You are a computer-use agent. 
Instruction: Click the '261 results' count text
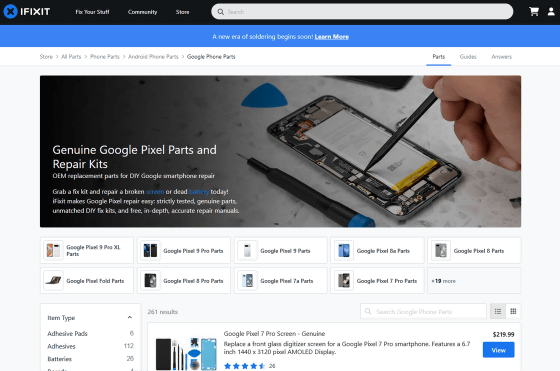163,312
